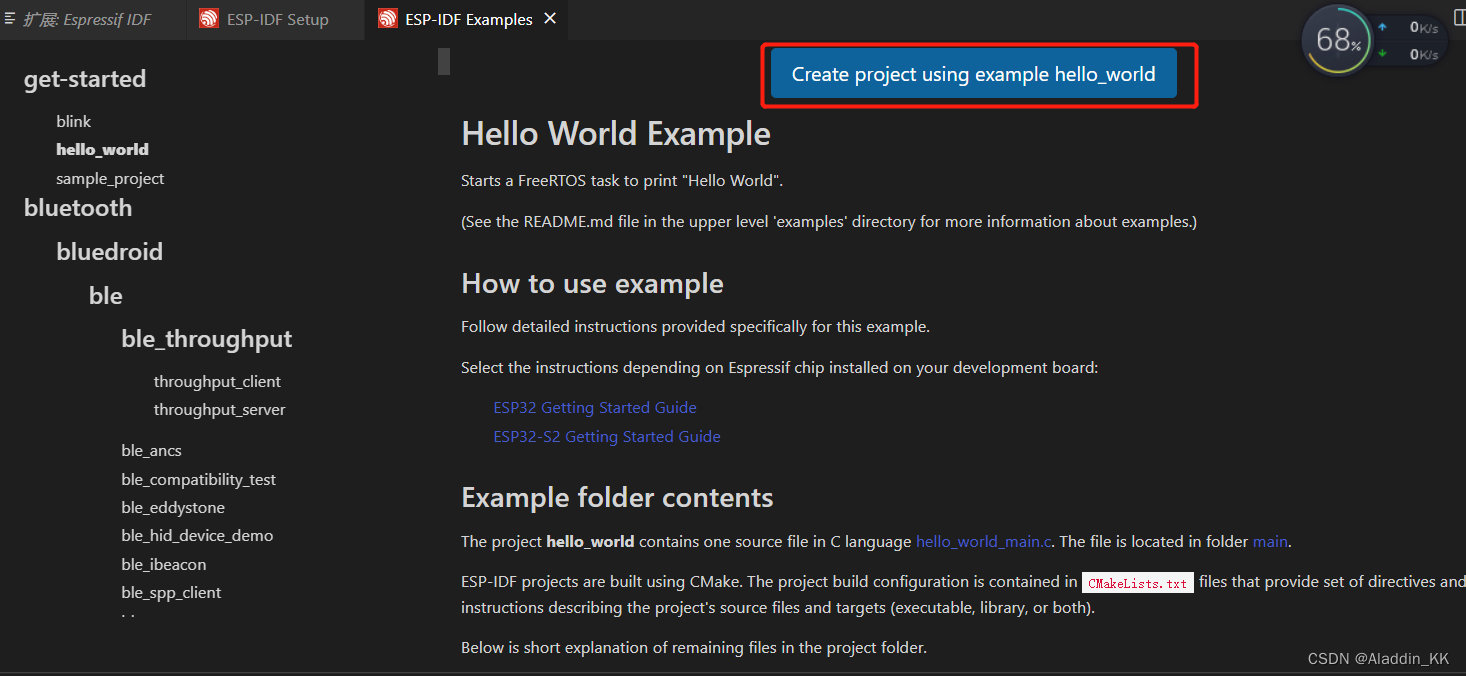Click the Hello World Example heading
This screenshot has height=676, width=1466.
click(616, 134)
